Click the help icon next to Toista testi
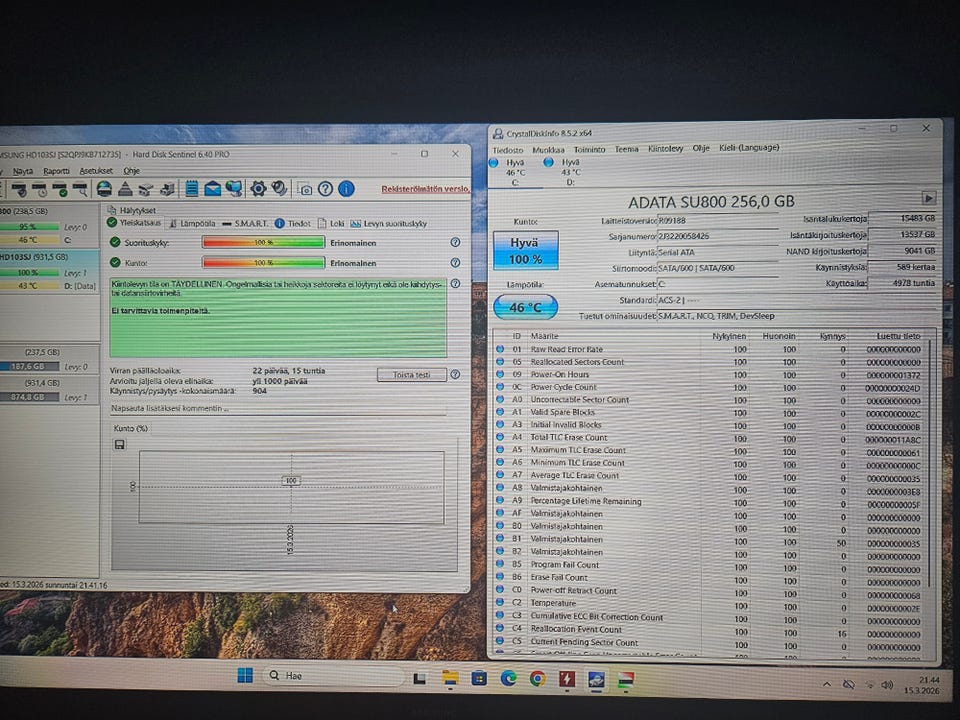Image resolution: width=960 pixels, height=720 pixels. click(455, 375)
